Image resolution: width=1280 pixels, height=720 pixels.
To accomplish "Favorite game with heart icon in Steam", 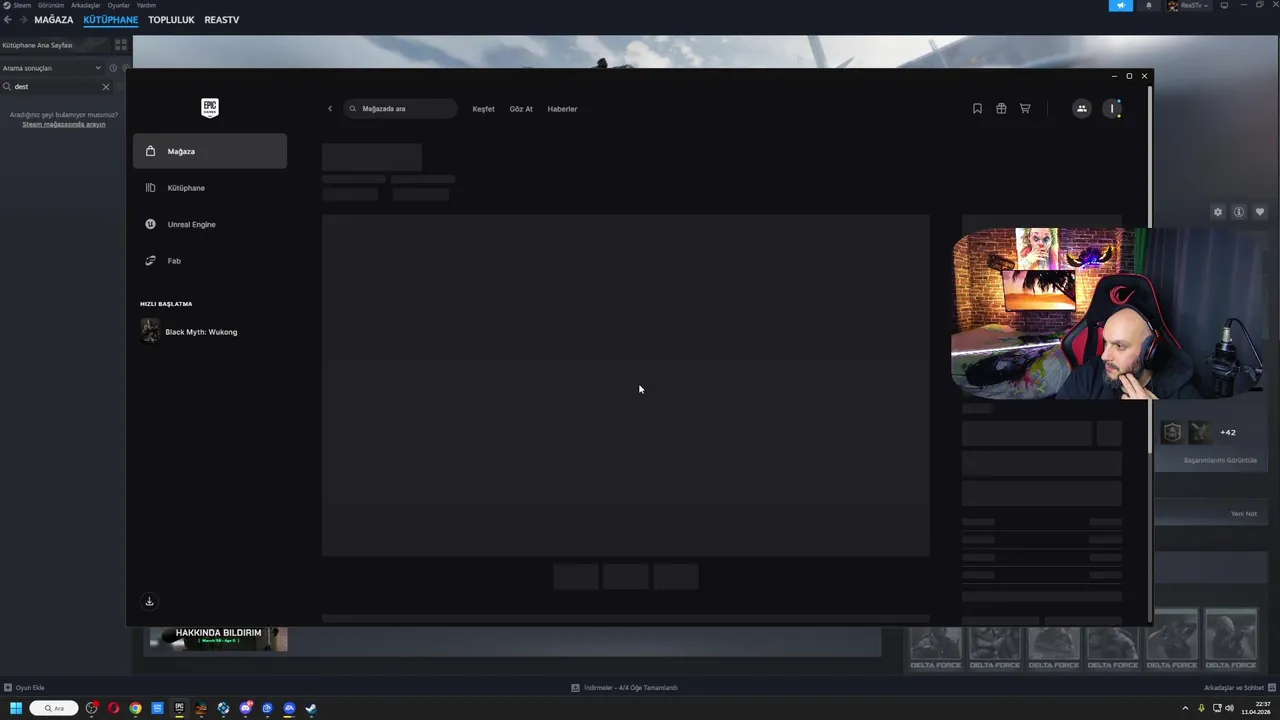I will pyautogui.click(x=1259, y=212).
